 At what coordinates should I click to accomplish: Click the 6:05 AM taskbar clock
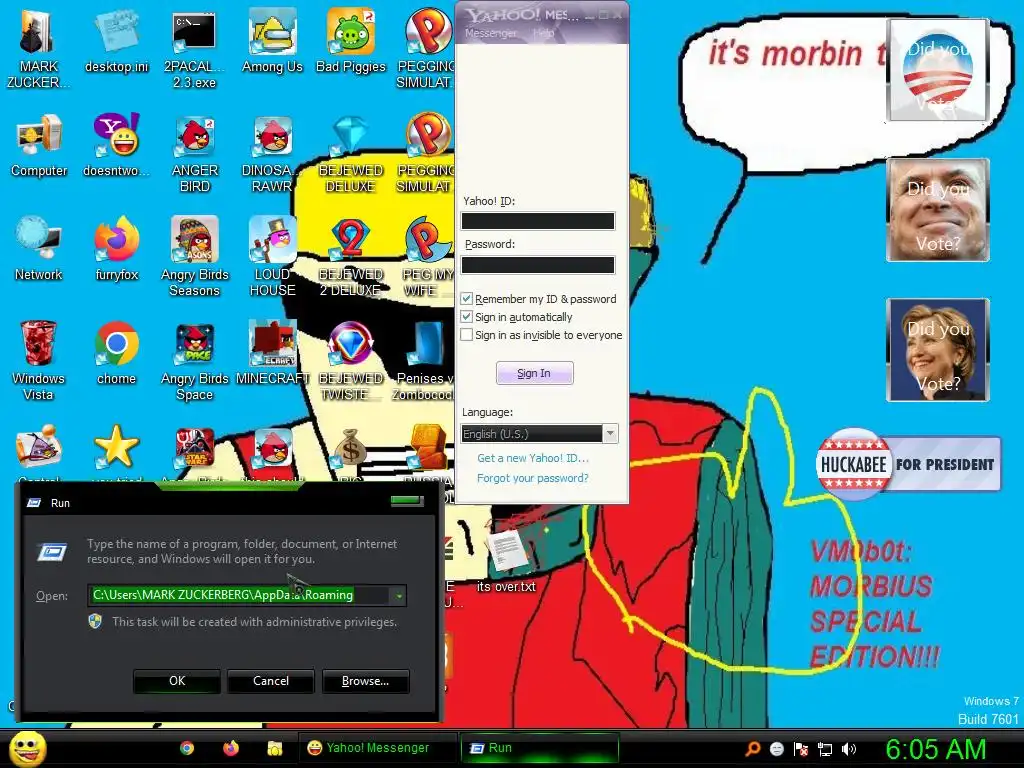(x=935, y=749)
